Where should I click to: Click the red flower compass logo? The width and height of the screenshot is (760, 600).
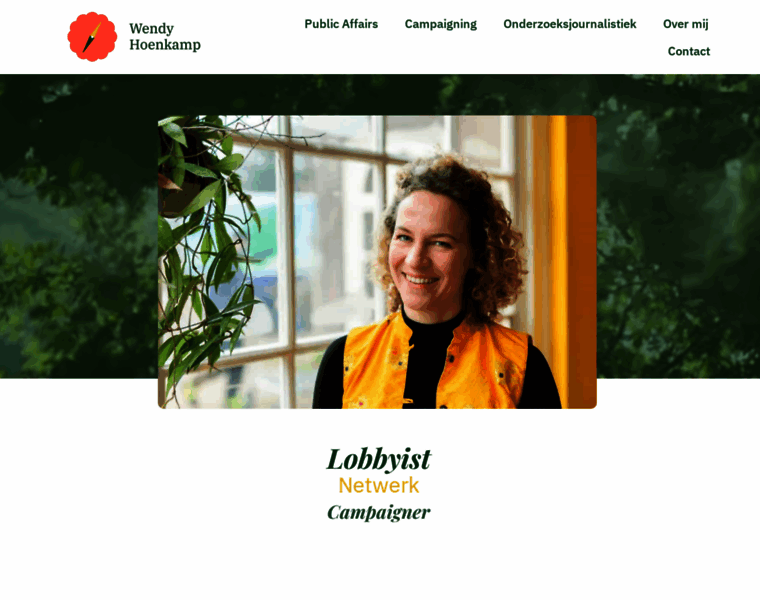(92, 37)
